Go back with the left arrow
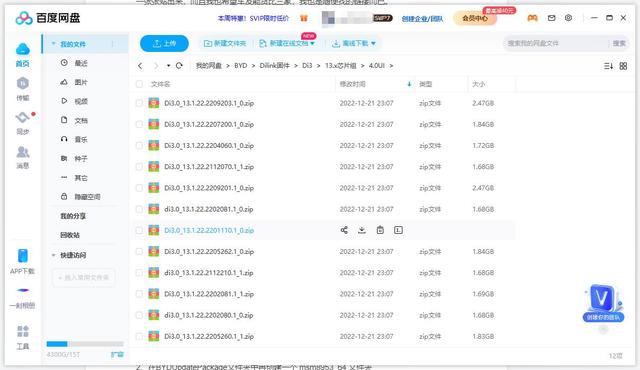The width and height of the screenshot is (640, 370). [x=140, y=66]
